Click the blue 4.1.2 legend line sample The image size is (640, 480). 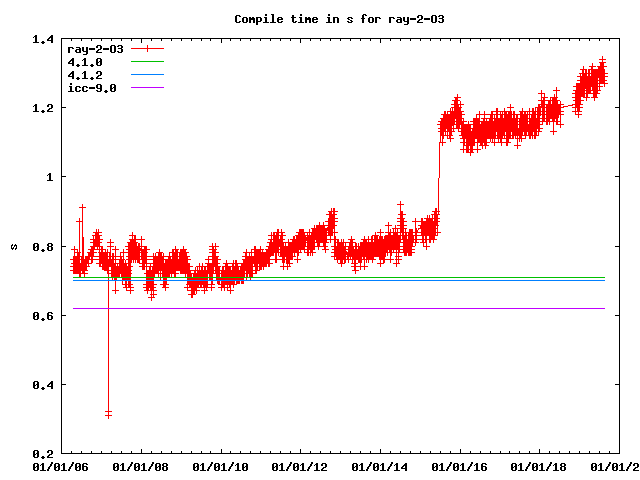146,75
